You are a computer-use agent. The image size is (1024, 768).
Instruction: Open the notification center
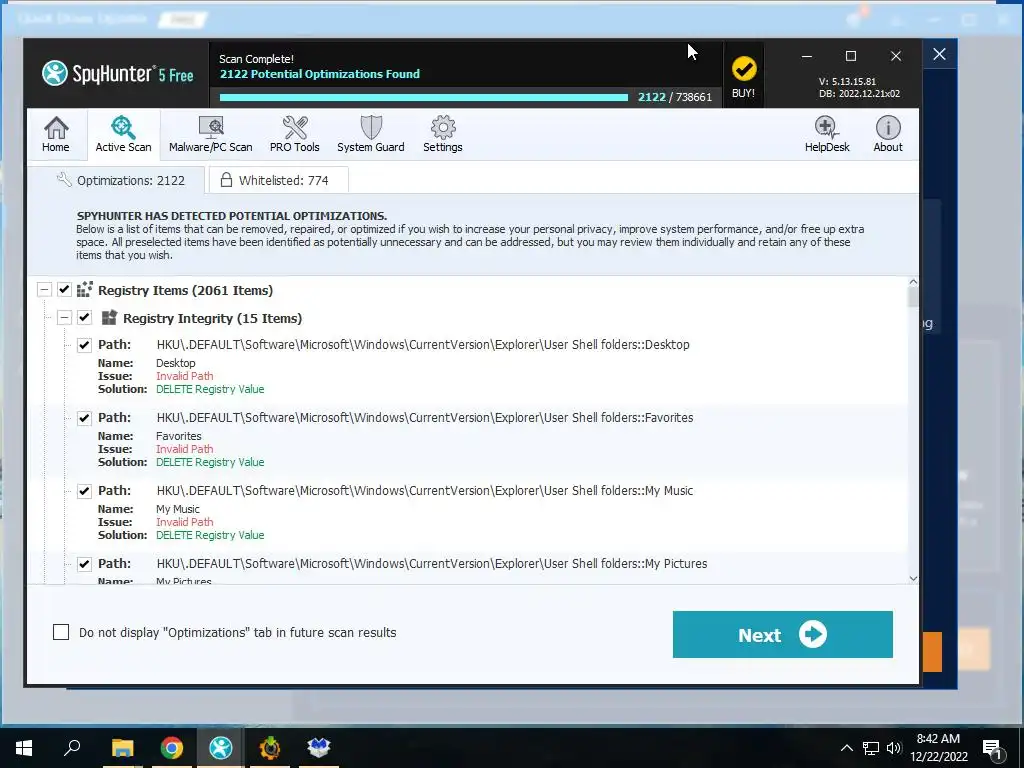point(992,749)
